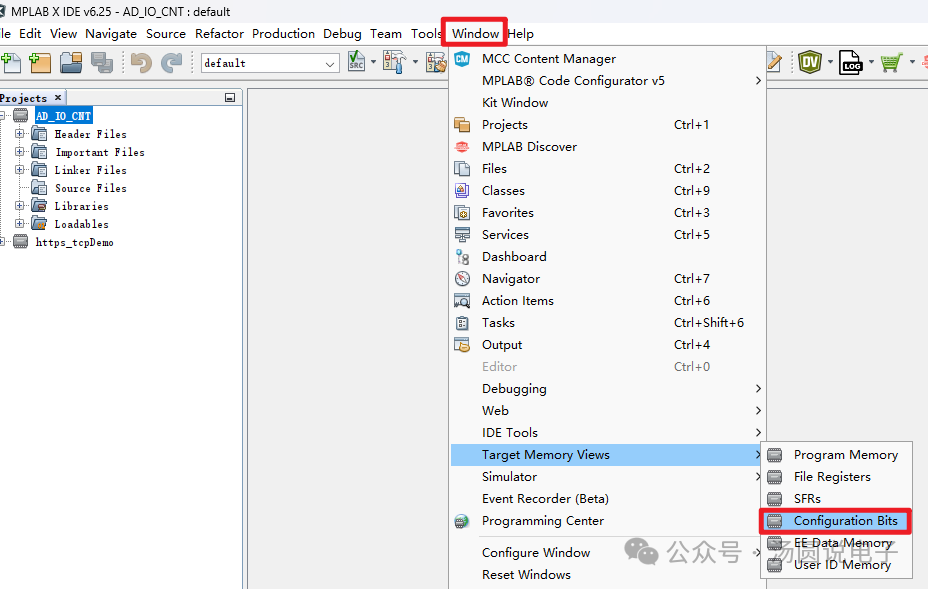Open dropdown arrow next to LOG icon

click(871, 62)
